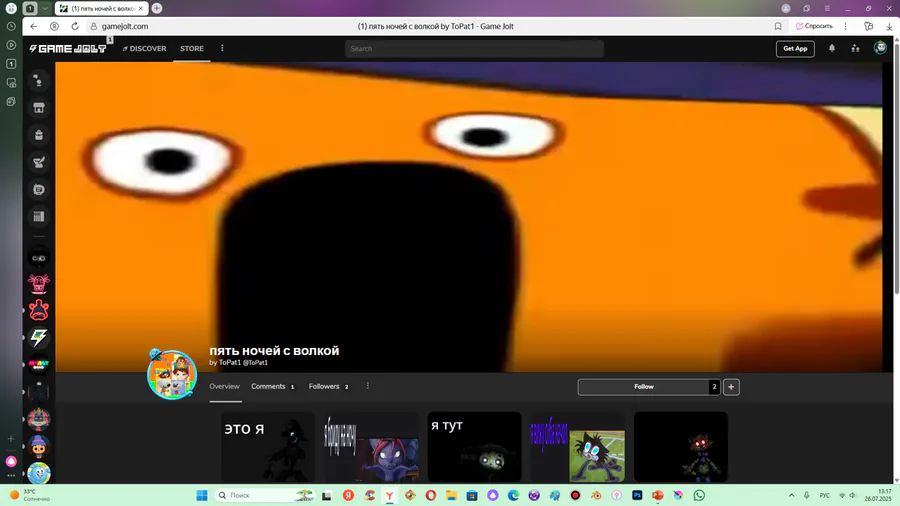Image resolution: width=900 pixels, height=506 pixels.
Task: Add new panel with plus in browser sidebar
Action: [11, 439]
